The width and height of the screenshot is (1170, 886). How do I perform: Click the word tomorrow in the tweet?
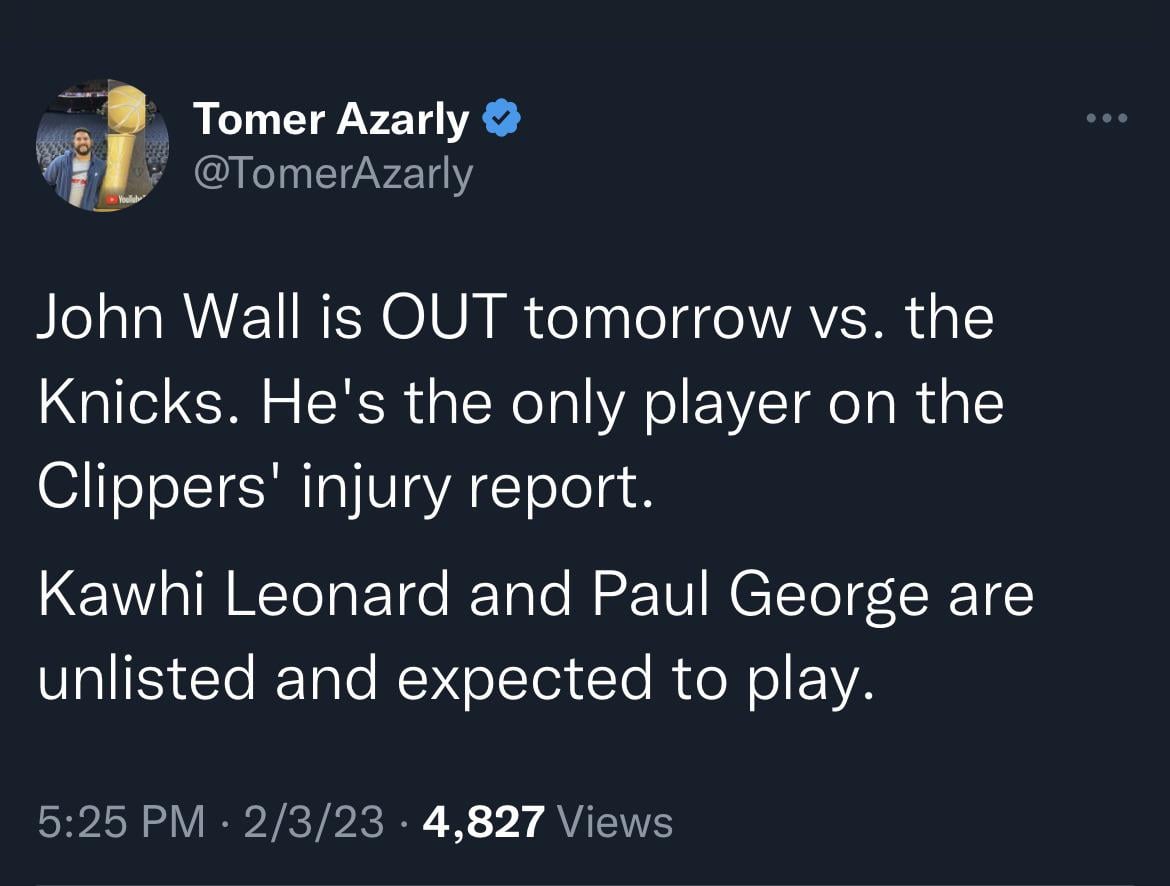point(654,319)
